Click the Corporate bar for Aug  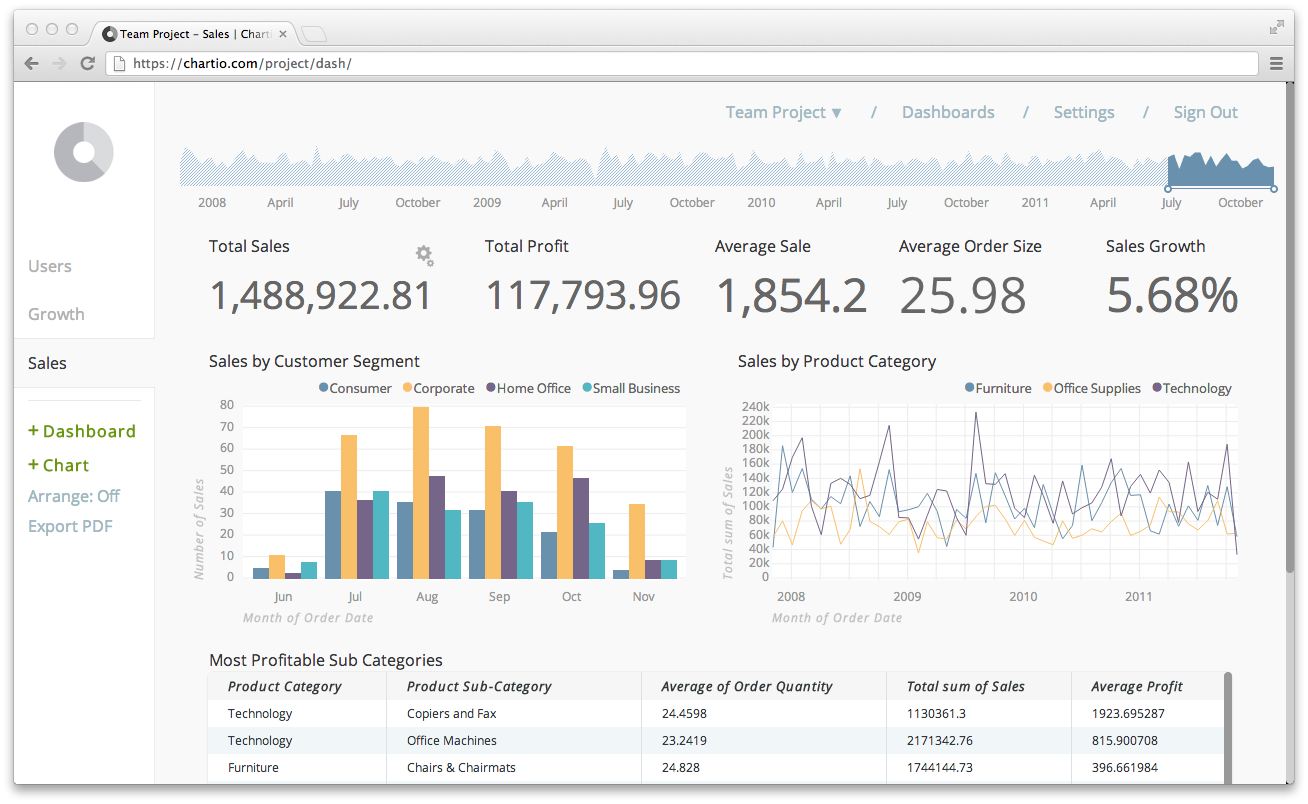click(x=421, y=493)
